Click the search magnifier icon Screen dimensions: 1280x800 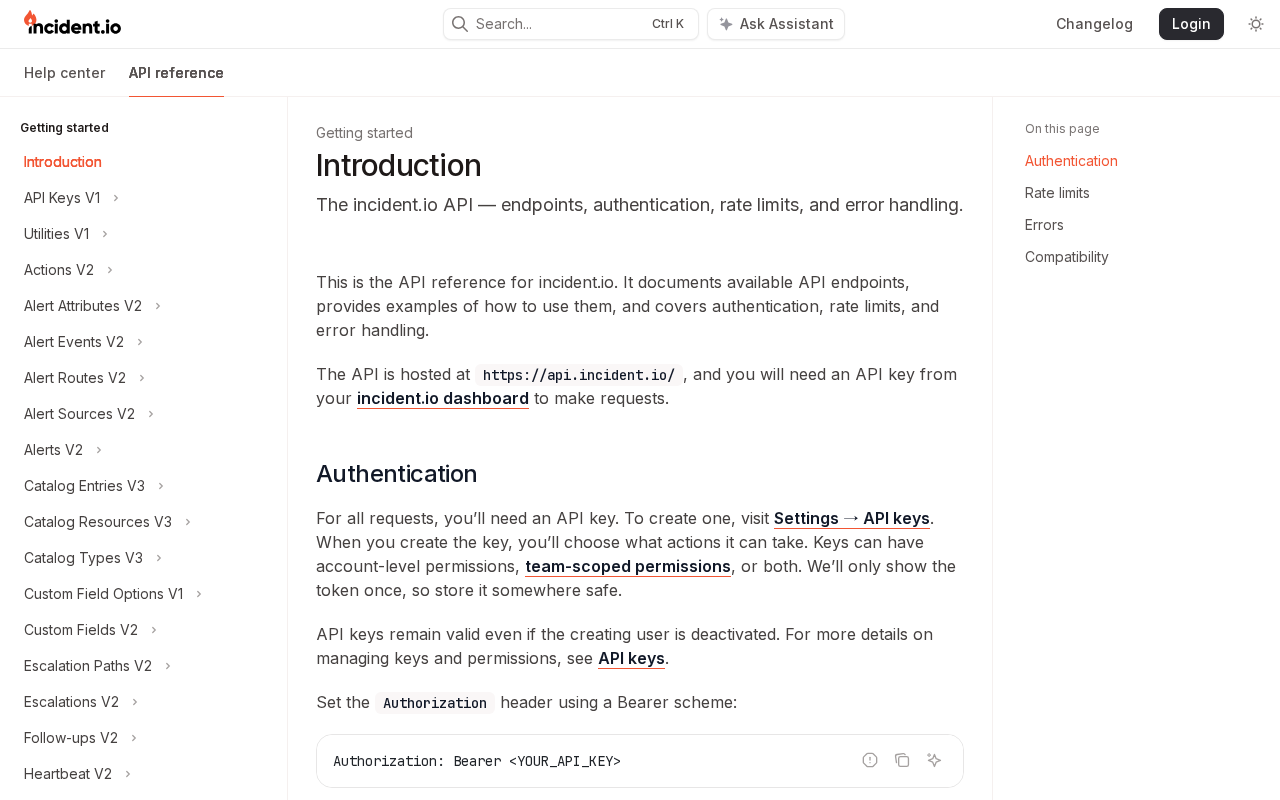[x=460, y=24]
